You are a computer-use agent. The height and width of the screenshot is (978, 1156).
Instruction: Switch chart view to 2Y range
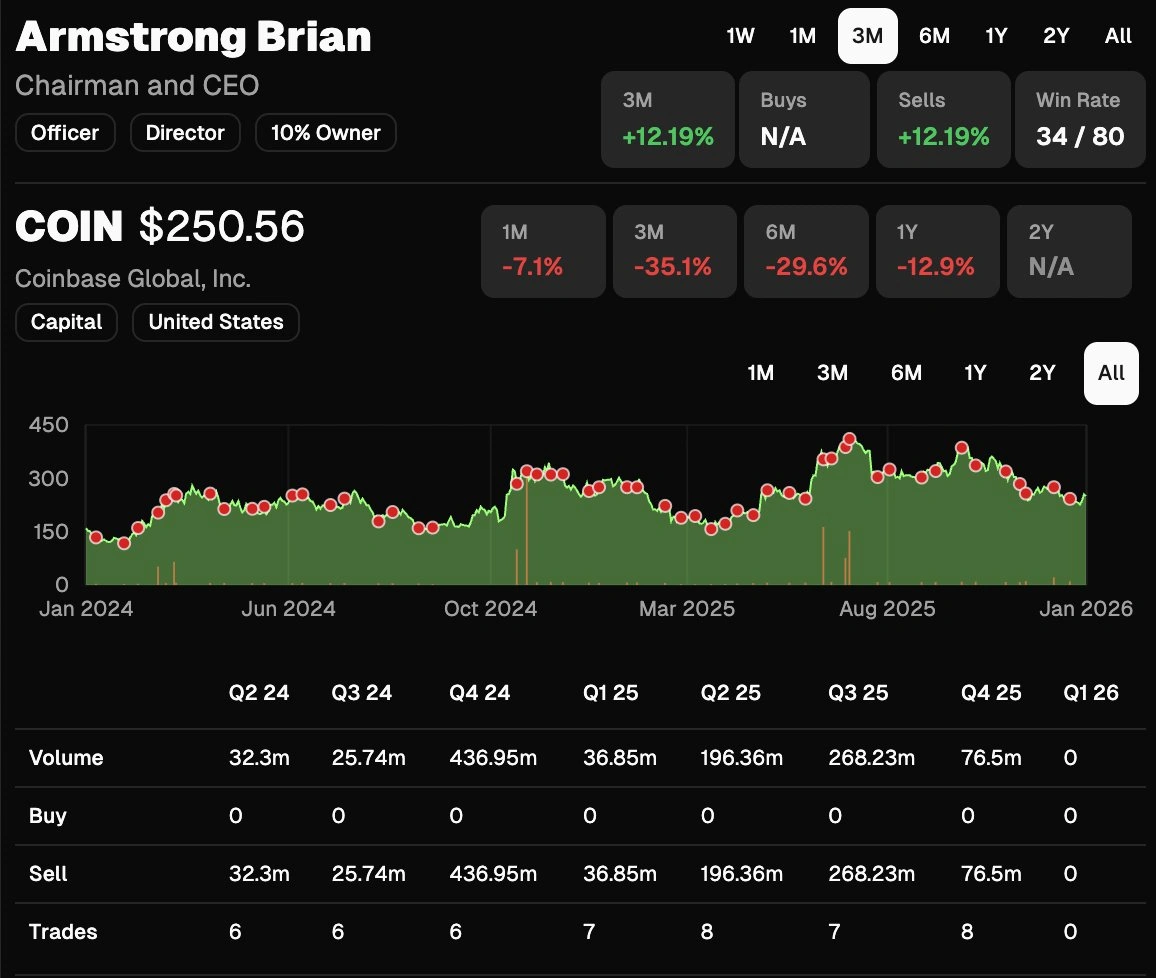[x=1041, y=373]
